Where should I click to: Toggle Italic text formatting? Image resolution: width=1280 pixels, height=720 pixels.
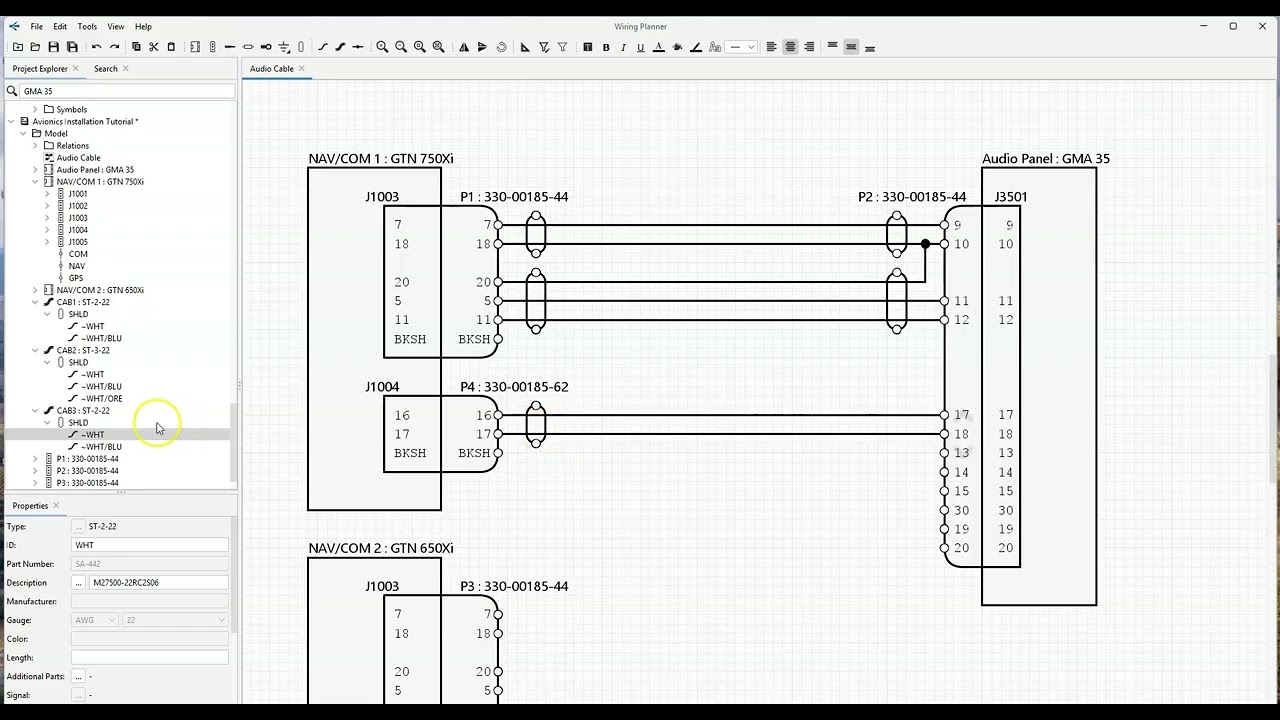(623, 47)
